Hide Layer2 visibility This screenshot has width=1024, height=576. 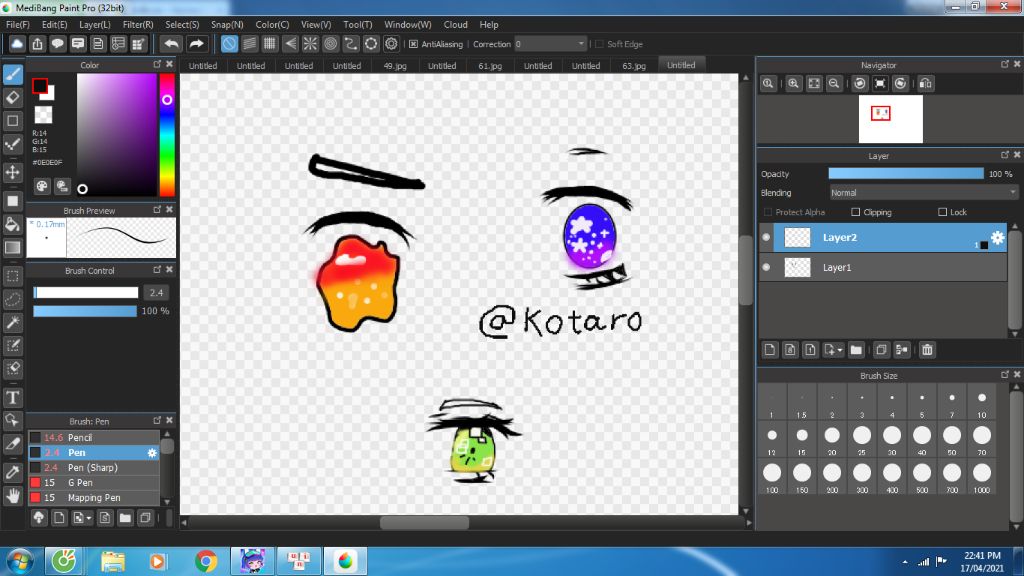pos(767,238)
